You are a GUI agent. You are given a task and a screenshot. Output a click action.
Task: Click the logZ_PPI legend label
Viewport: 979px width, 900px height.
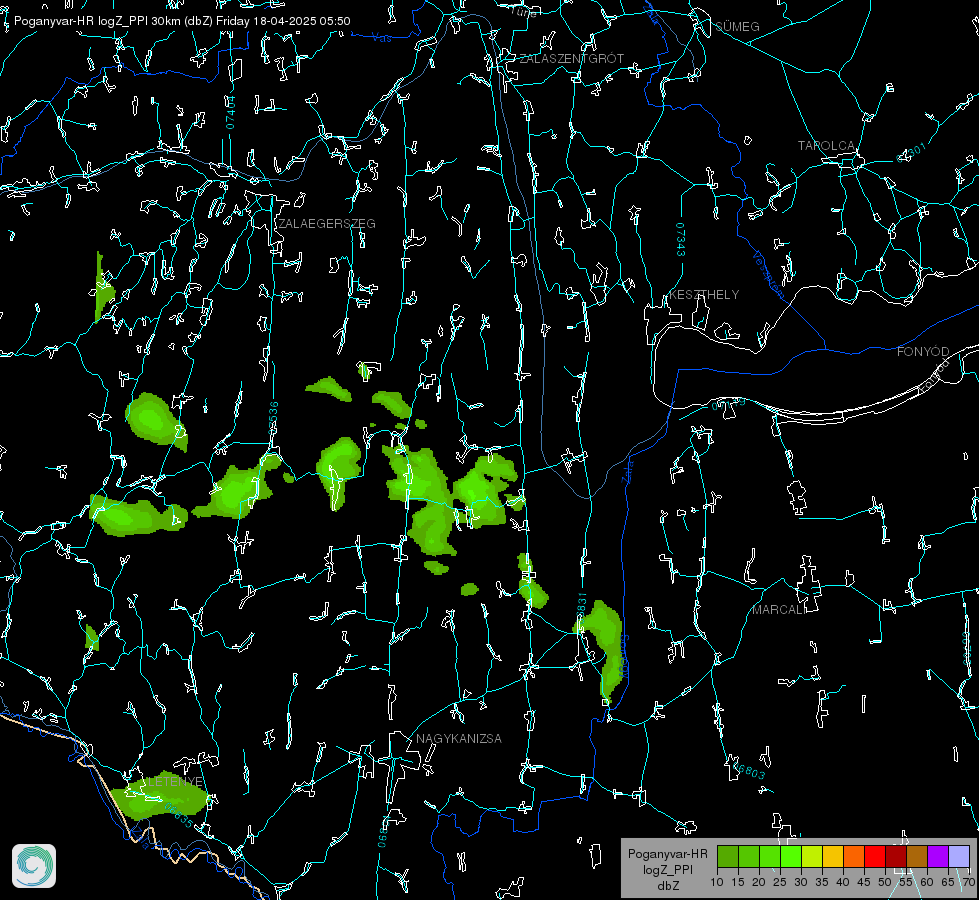tap(667, 869)
